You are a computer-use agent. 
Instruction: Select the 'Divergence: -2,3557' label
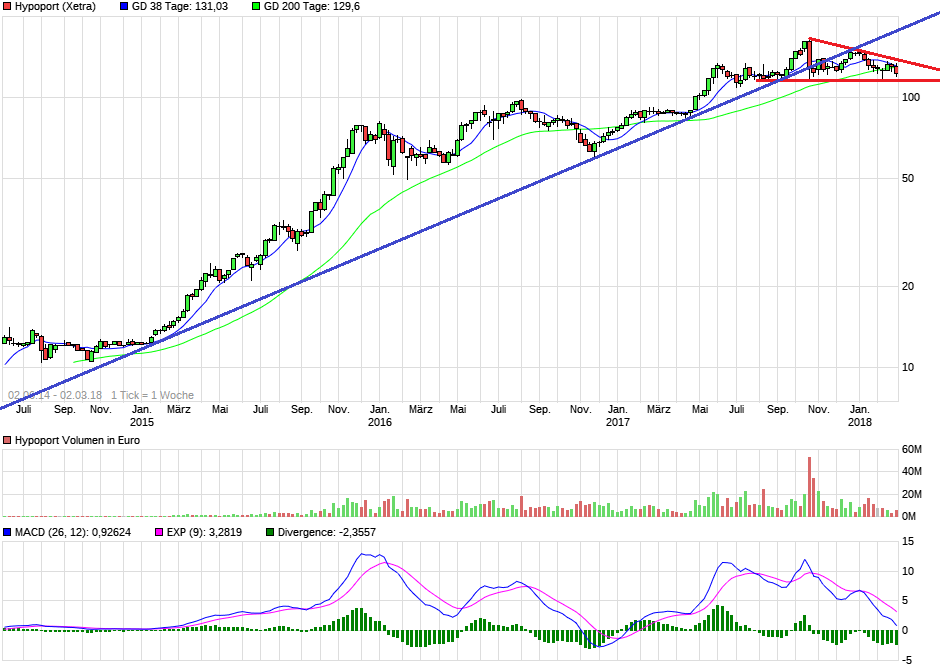tap(327, 532)
